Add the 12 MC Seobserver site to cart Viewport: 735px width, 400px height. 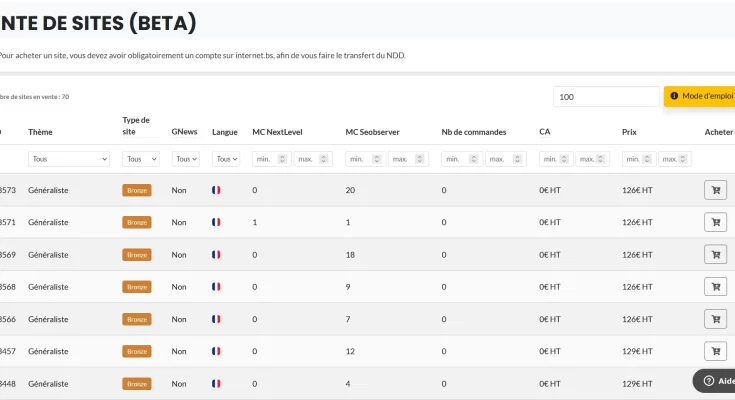point(715,351)
